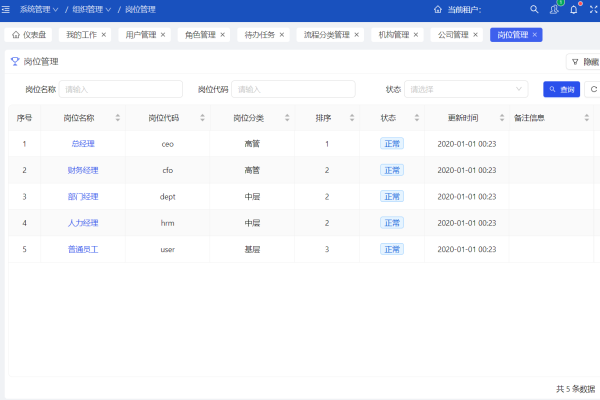Sort by 岗位代码 column arrows

[202, 118]
